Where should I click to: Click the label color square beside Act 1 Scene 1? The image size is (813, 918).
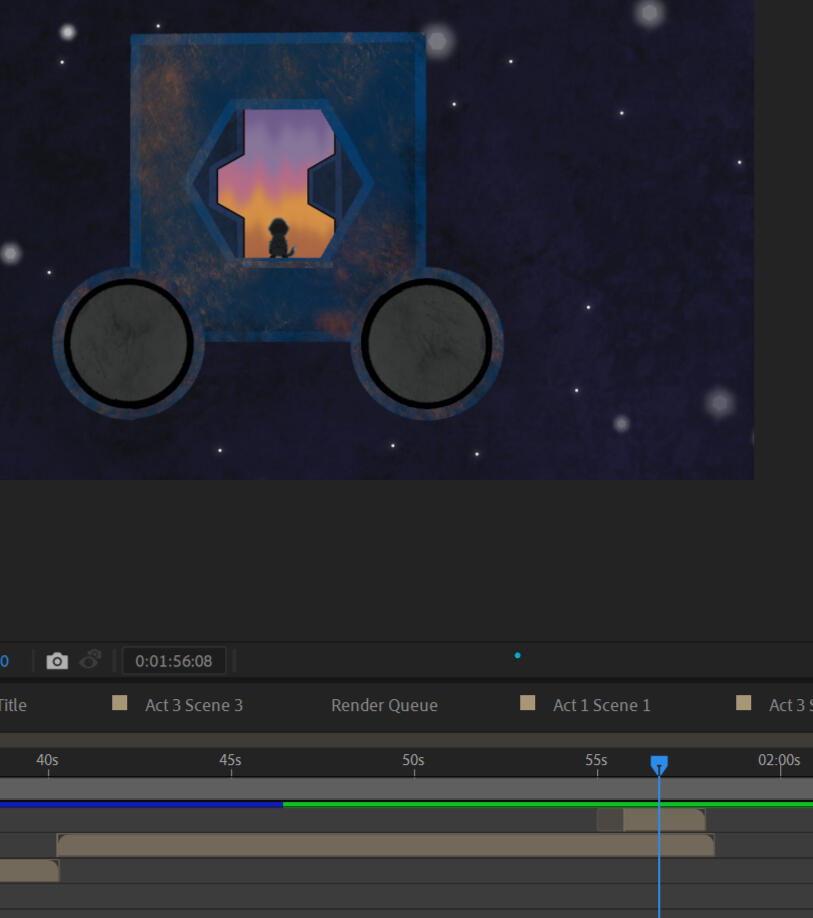(528, 703)
